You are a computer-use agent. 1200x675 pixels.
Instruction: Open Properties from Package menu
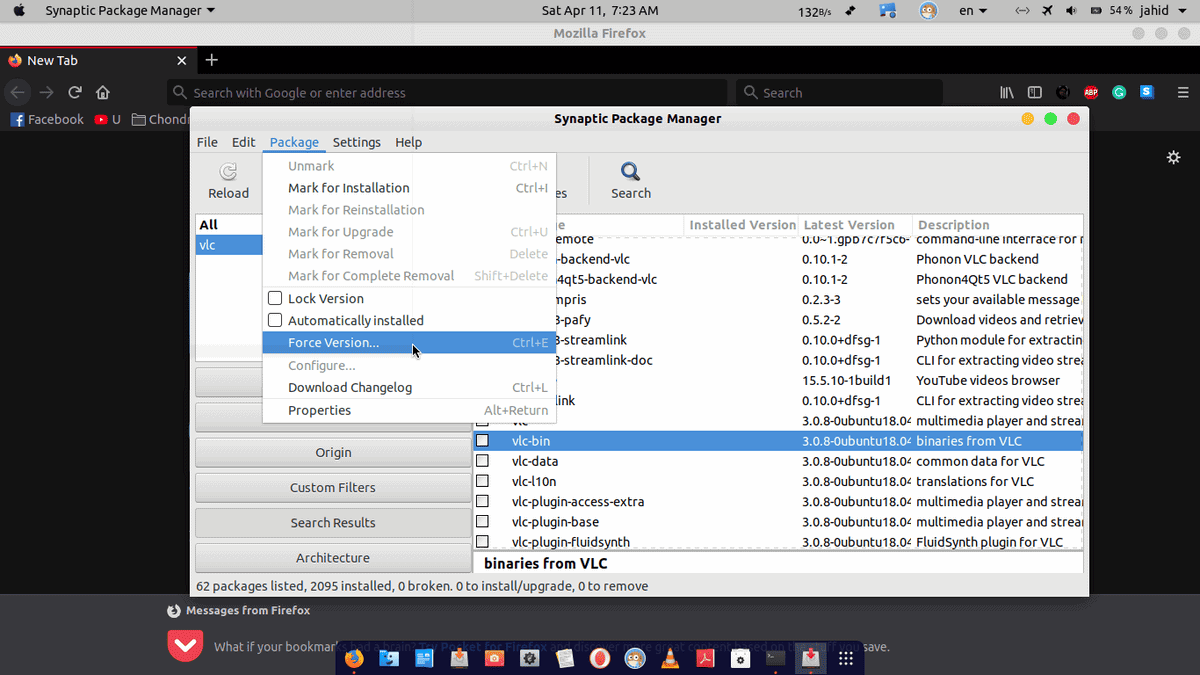click(409, 410)
